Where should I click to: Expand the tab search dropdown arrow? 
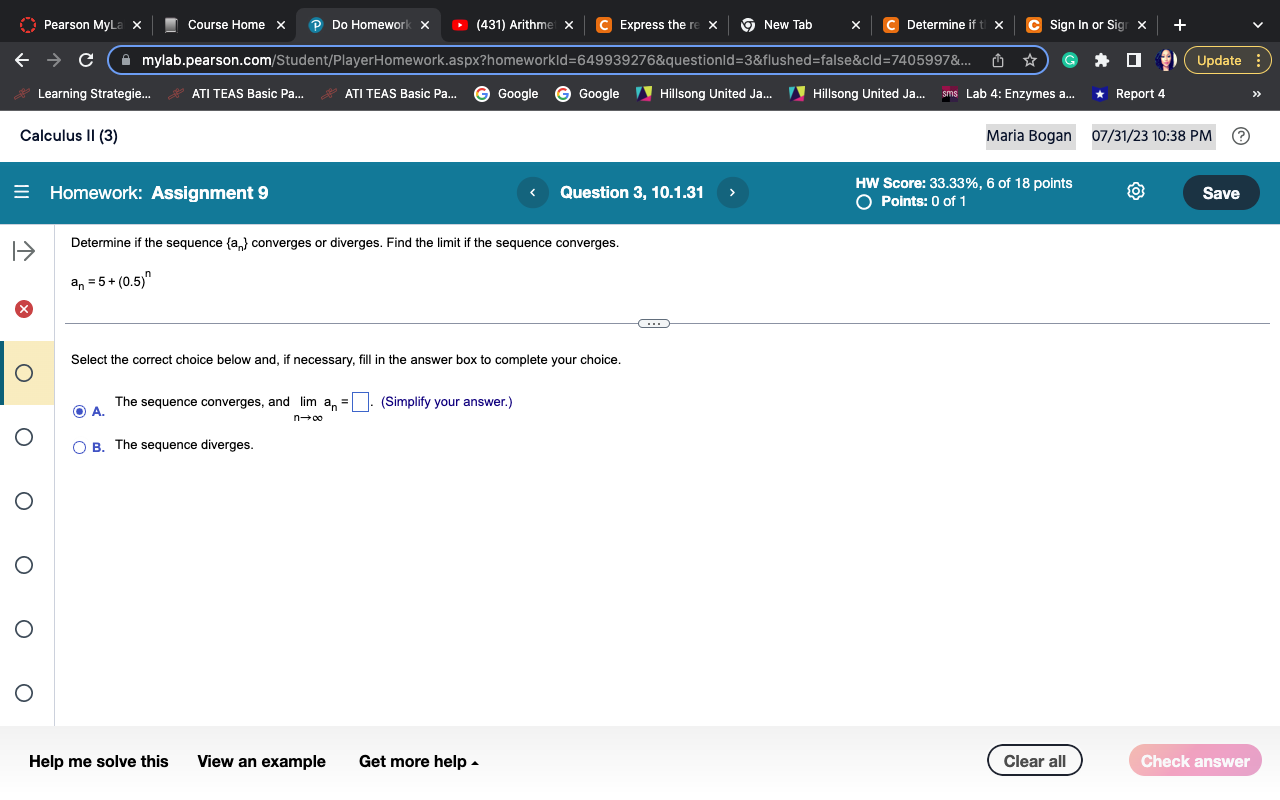pos(1257,24)
